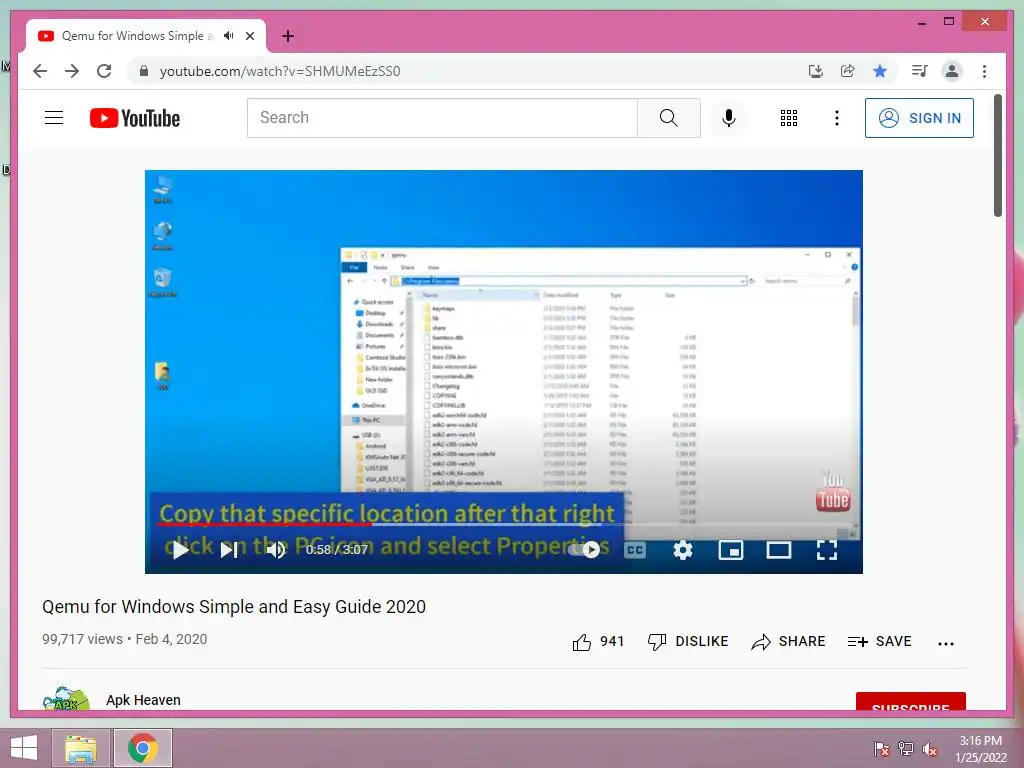
Task: Click the share page icon in address bar
Action: click(x=848, y=71)
